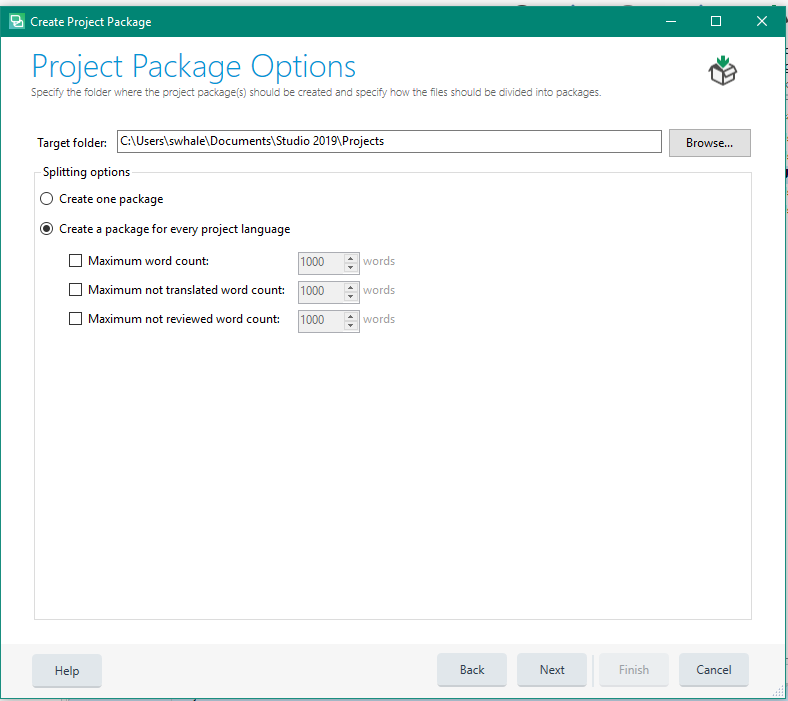Close the Create Project Package dialog

click(761, 21)
